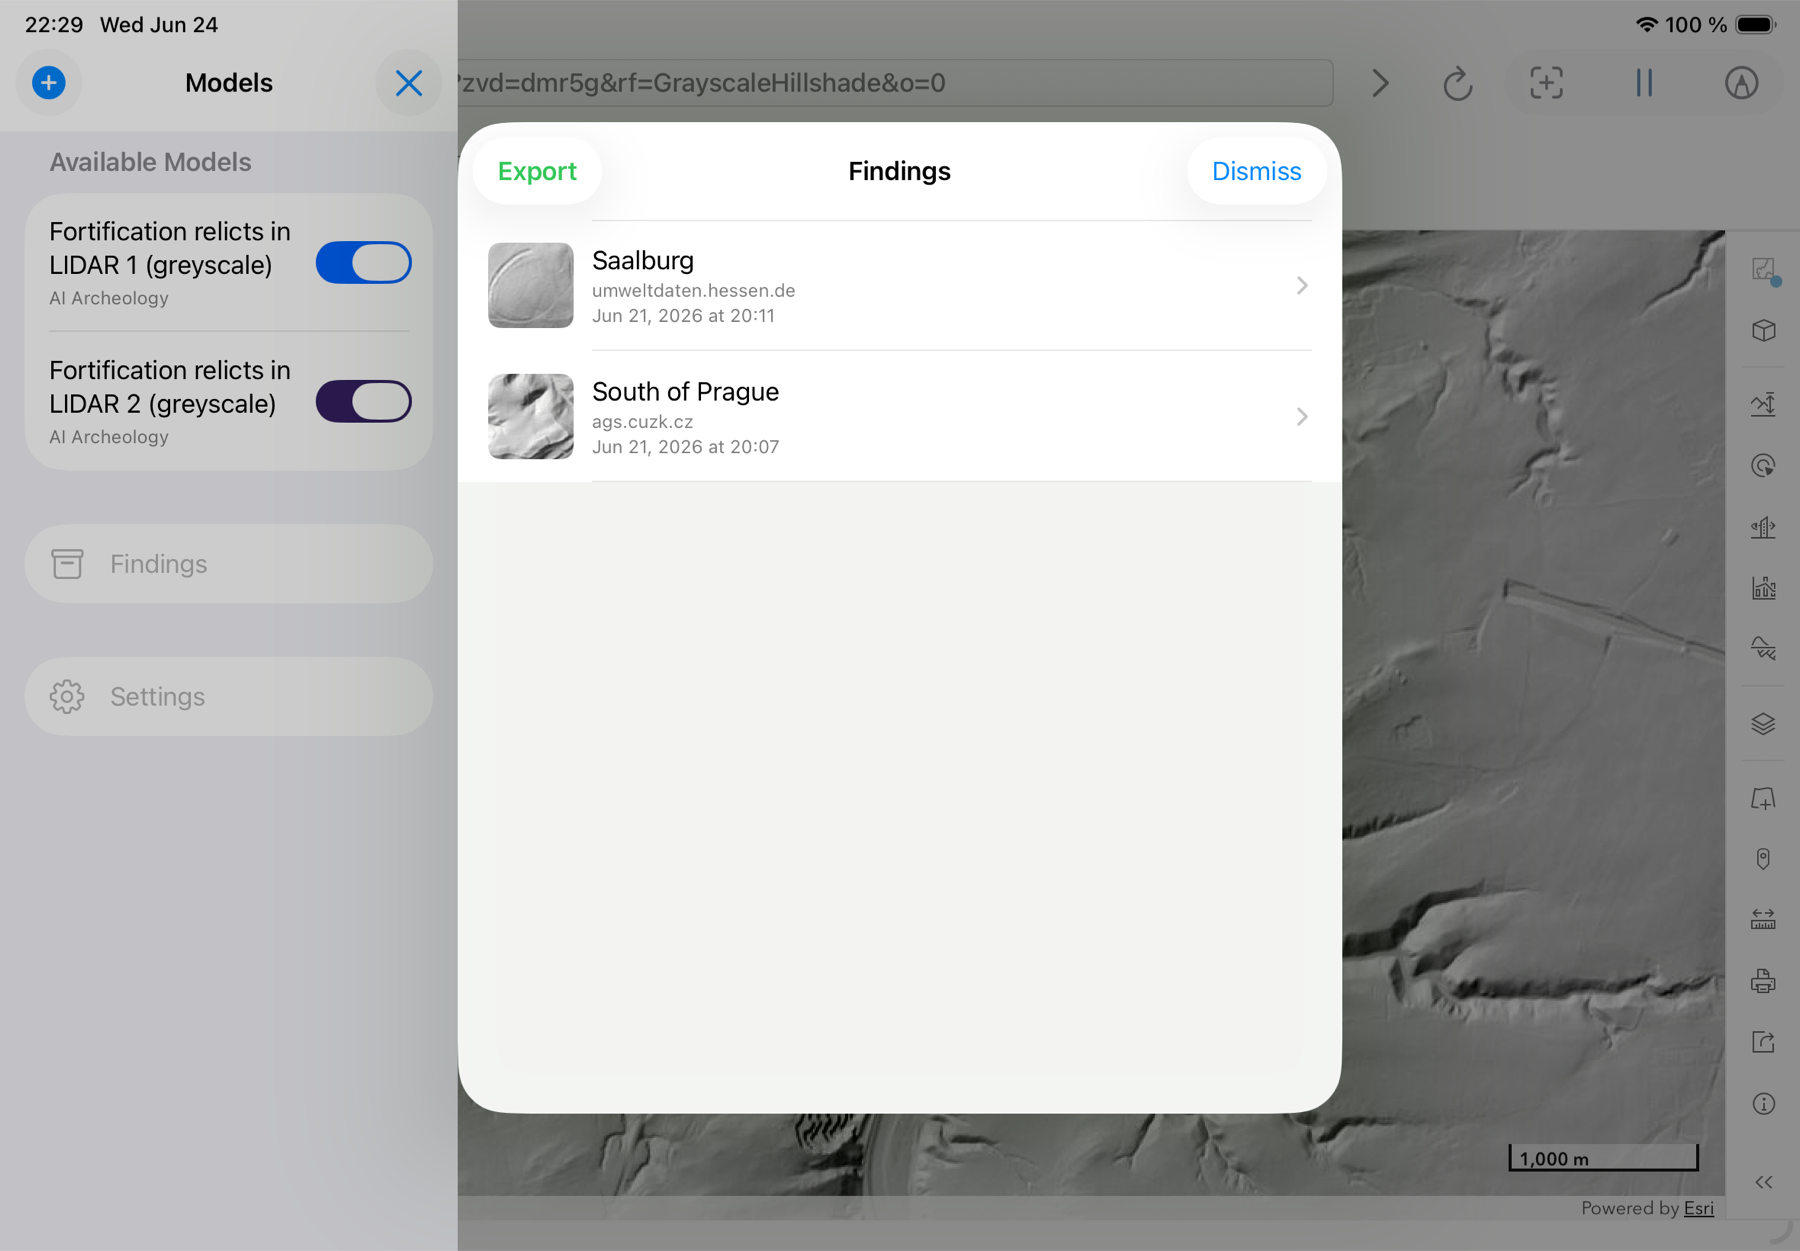This screenshot has height=1251, width=1800.
Task: Tap the capture region scan icon
Action: [x=1546, y=83]
